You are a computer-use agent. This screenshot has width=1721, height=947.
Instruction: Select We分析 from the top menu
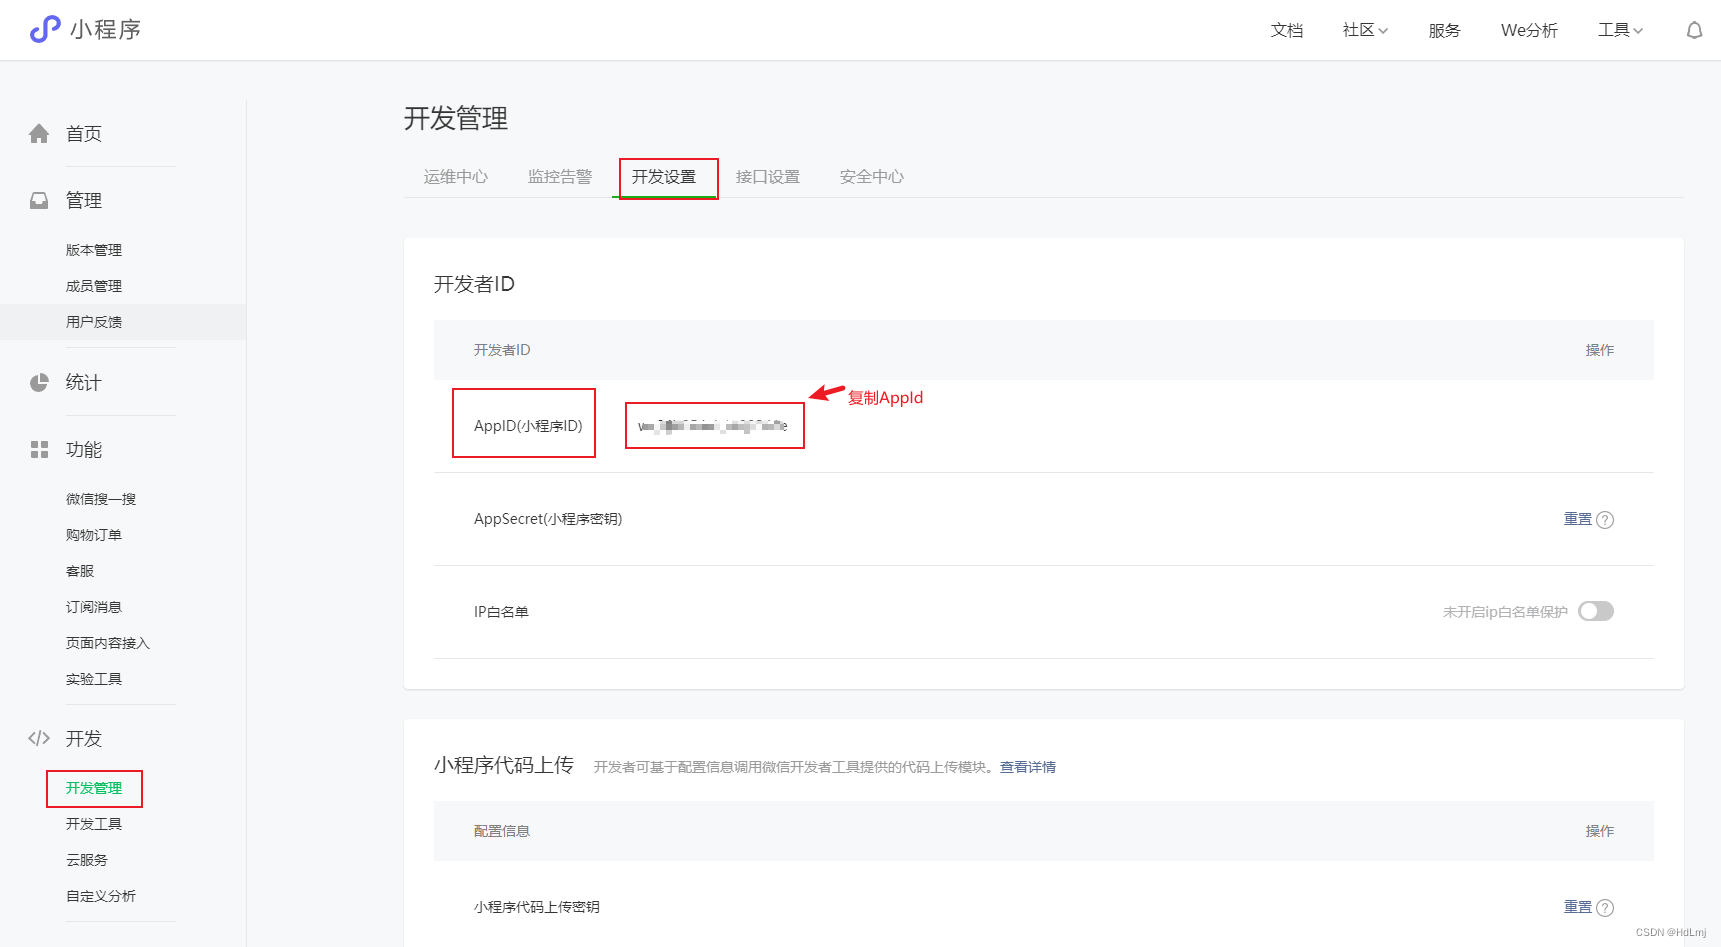coord(1528,30)
